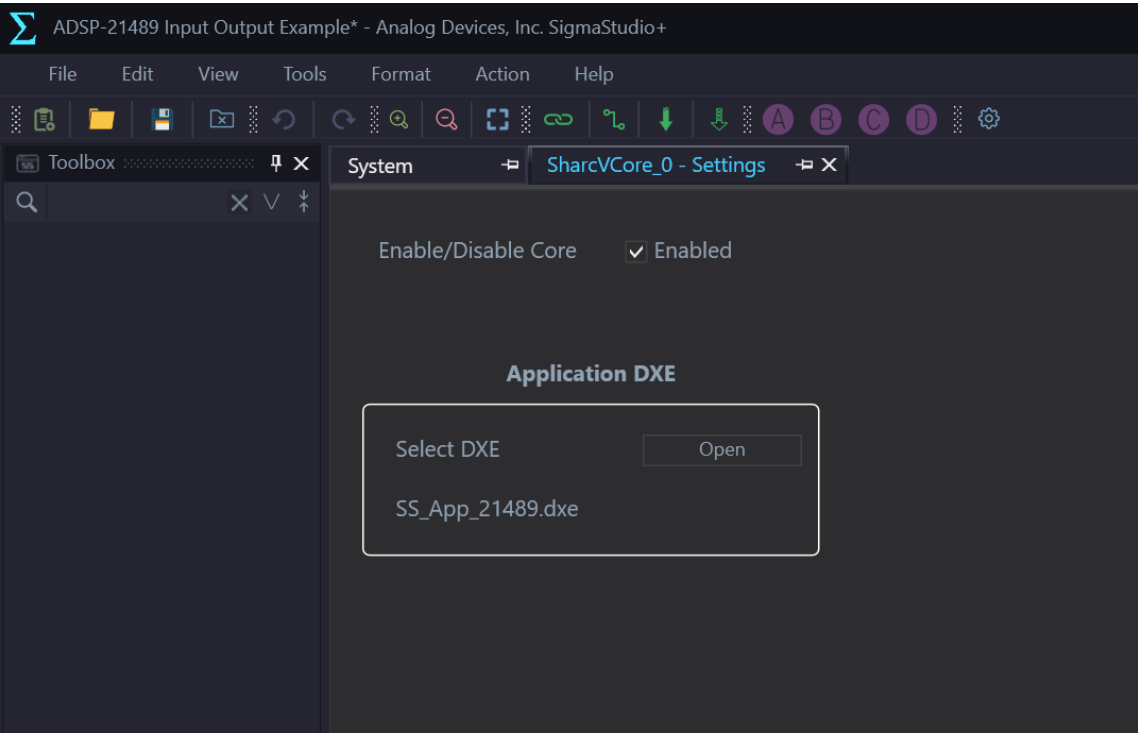
Task: Click the green link icon
Action: [558, 120]
